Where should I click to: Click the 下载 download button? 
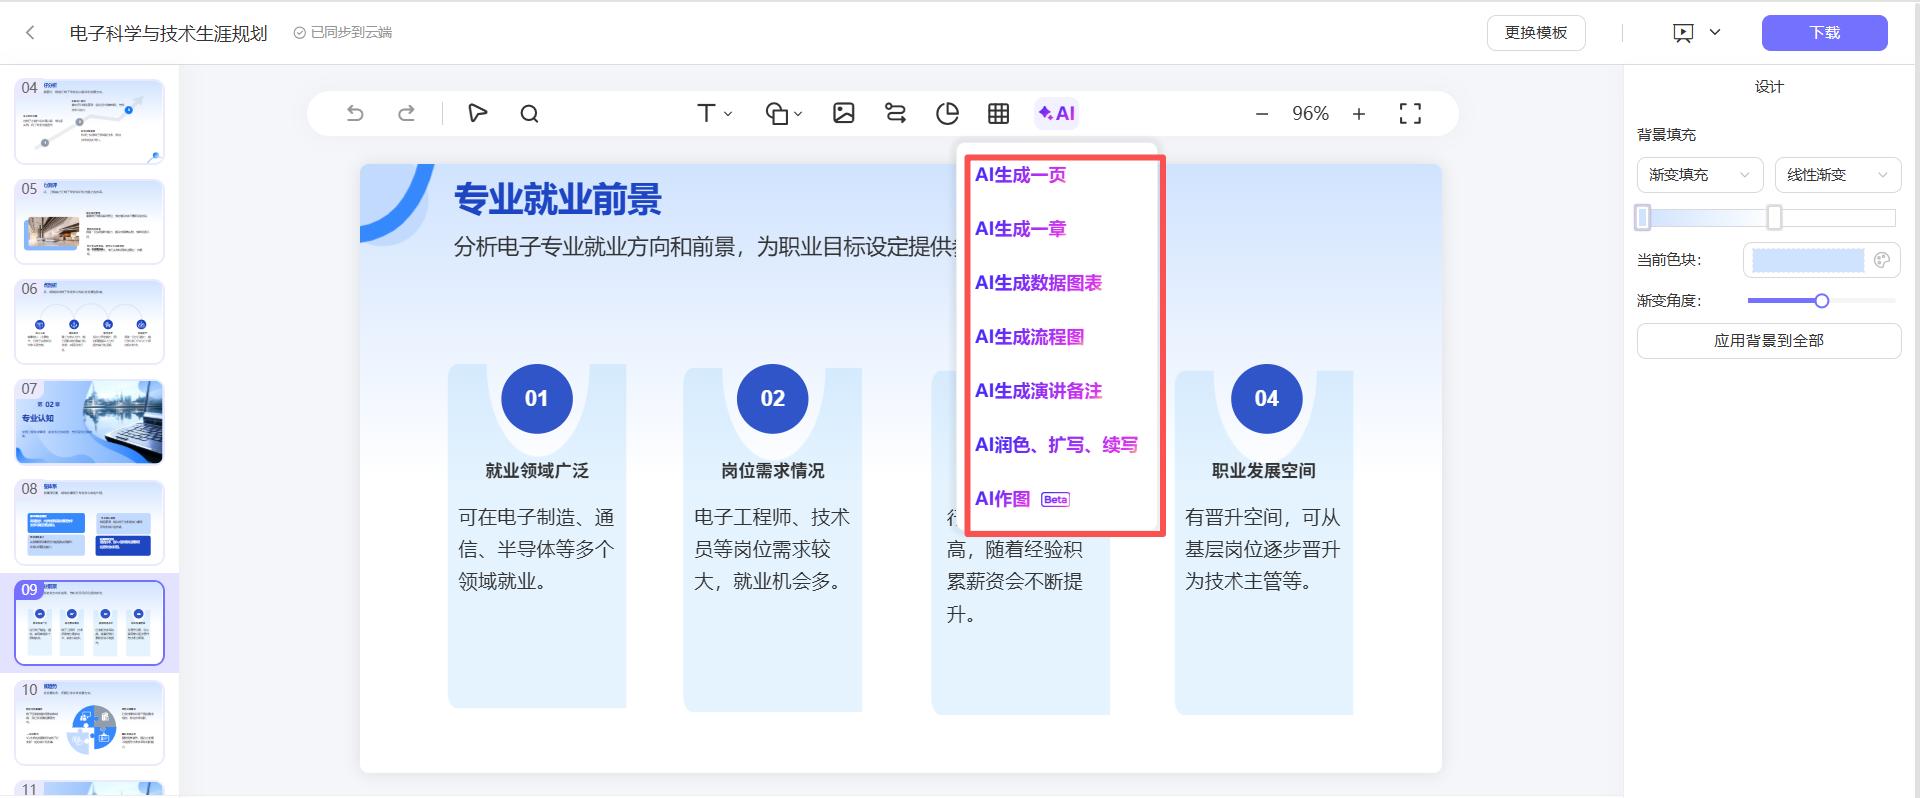[x=1824, y=33]
